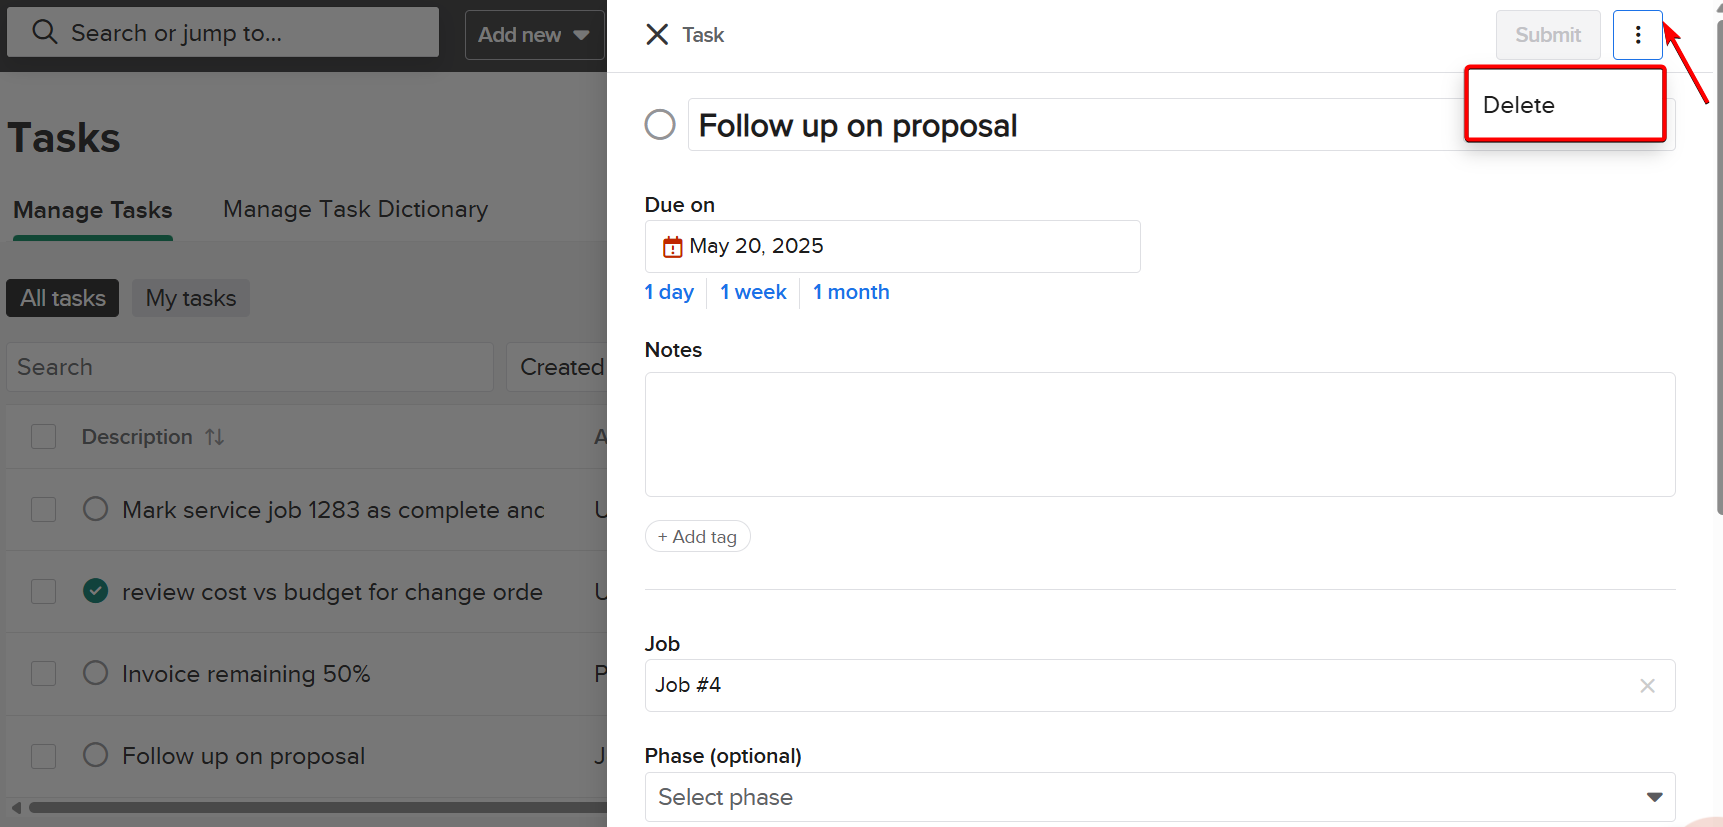Close the Task panel with X icon
1723x827 pixels.
(x=657, y=35)
